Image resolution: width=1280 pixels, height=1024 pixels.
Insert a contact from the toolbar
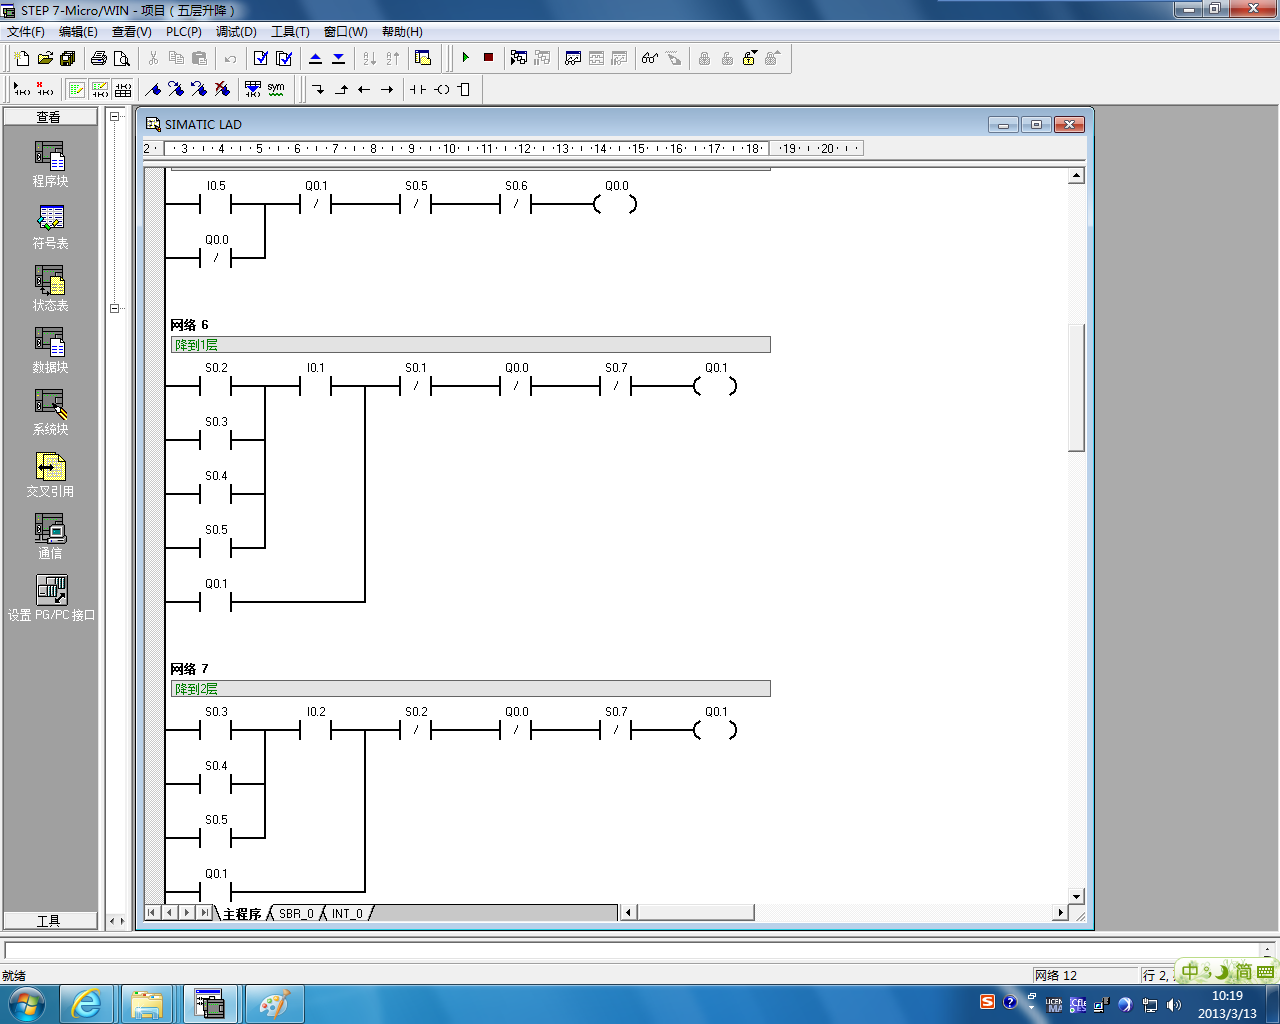point(417,89)
